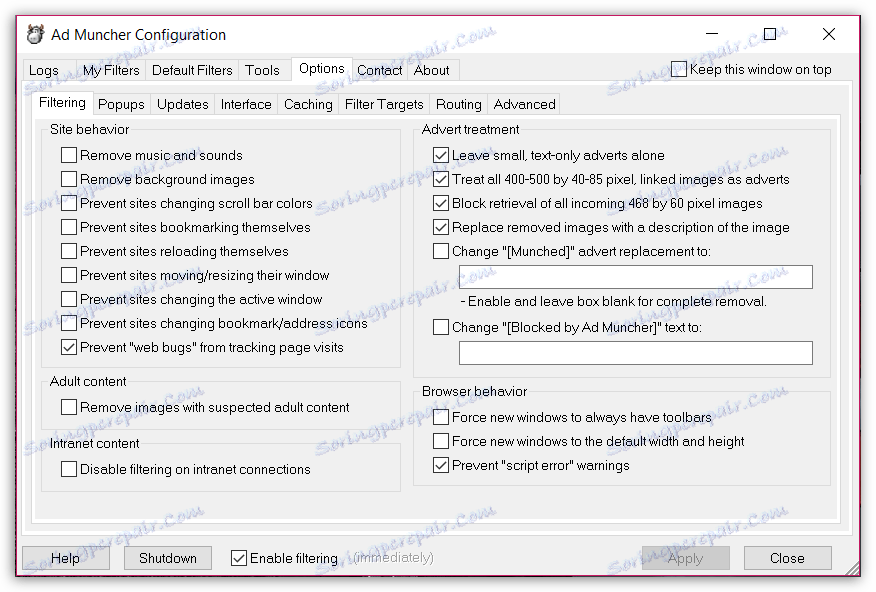This screenshot has width=876, height=592.
Task: Enable Remove music and sounds
Action: (69, 155)
